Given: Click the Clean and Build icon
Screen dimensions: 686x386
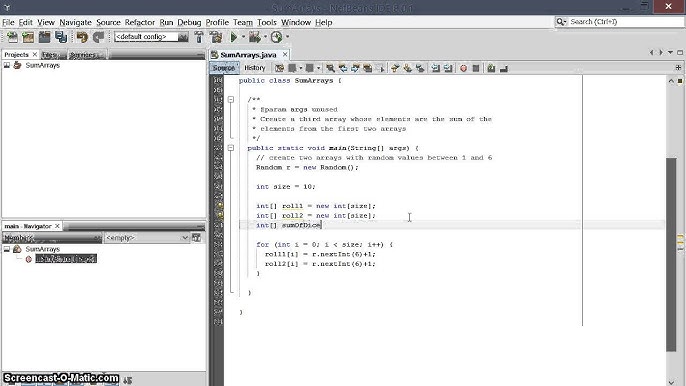Looking at the screenshot, I should pyautogui.click(x=216, y=37).
